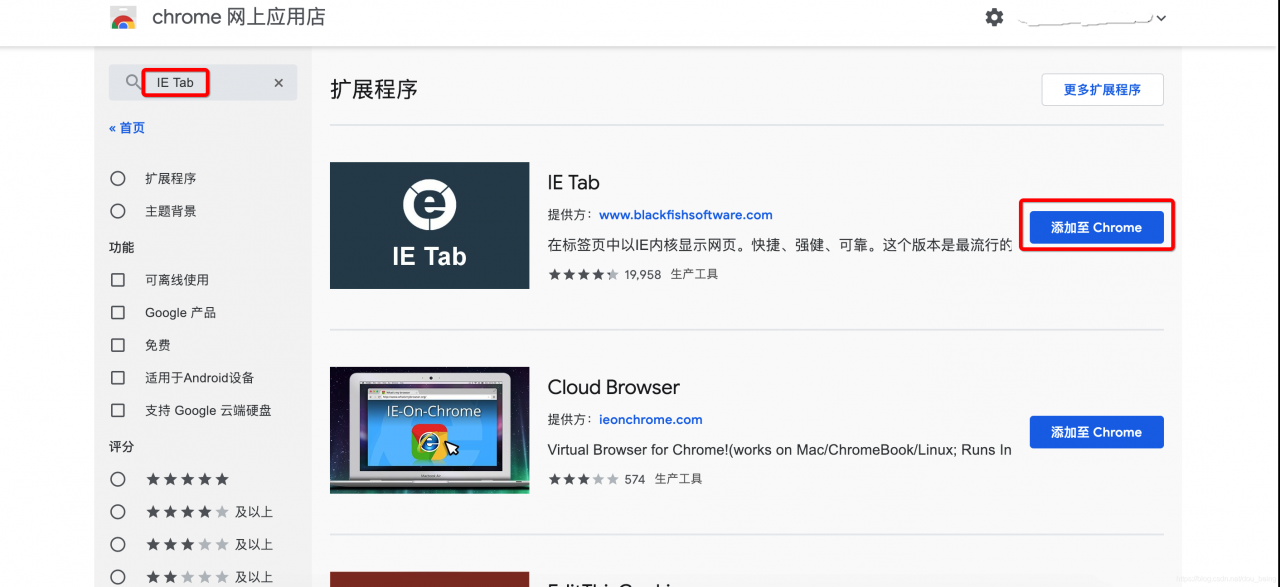Click the chrome 网上应用店 title text

[x=239, y=17]
